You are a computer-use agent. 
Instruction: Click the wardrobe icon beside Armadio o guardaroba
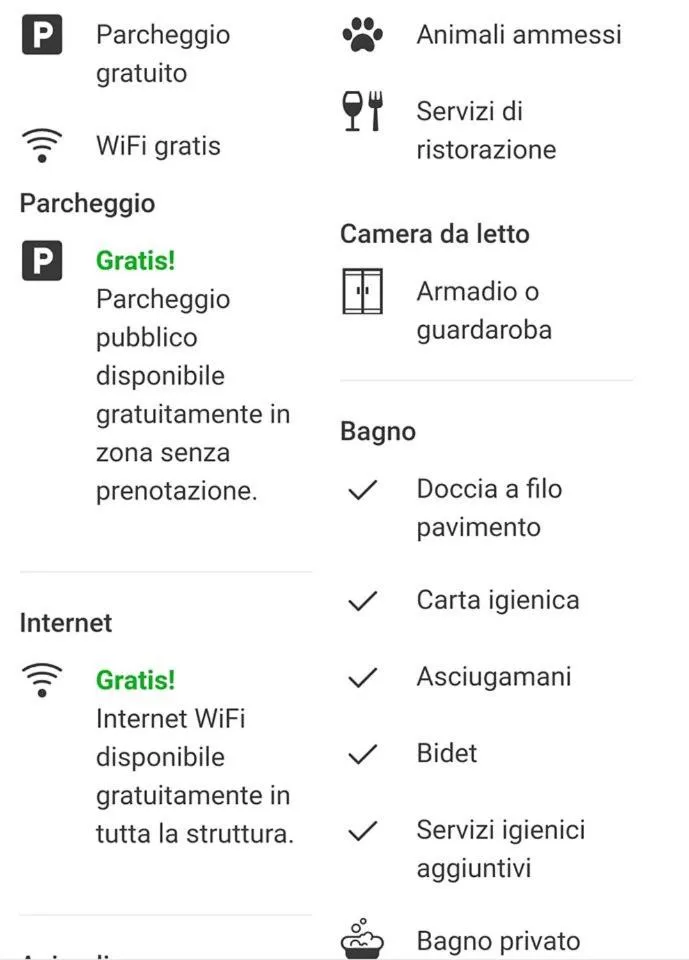tap(362, 292)
